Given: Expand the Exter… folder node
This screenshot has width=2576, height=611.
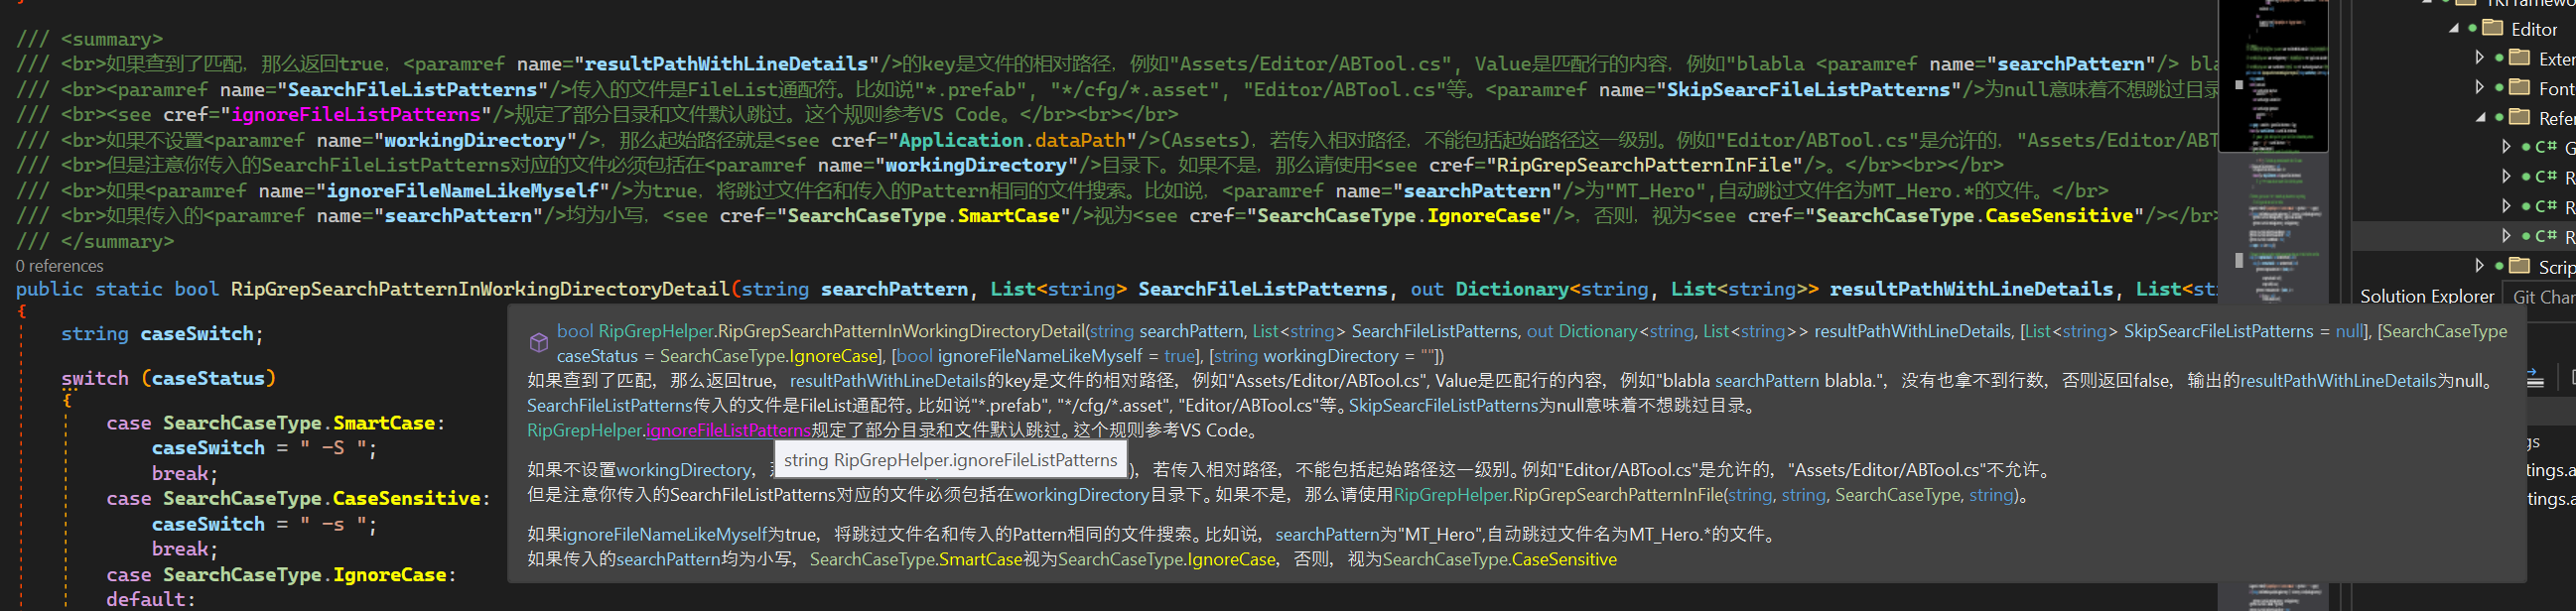Looking at the screenshot, I should tap(2479, 57).
